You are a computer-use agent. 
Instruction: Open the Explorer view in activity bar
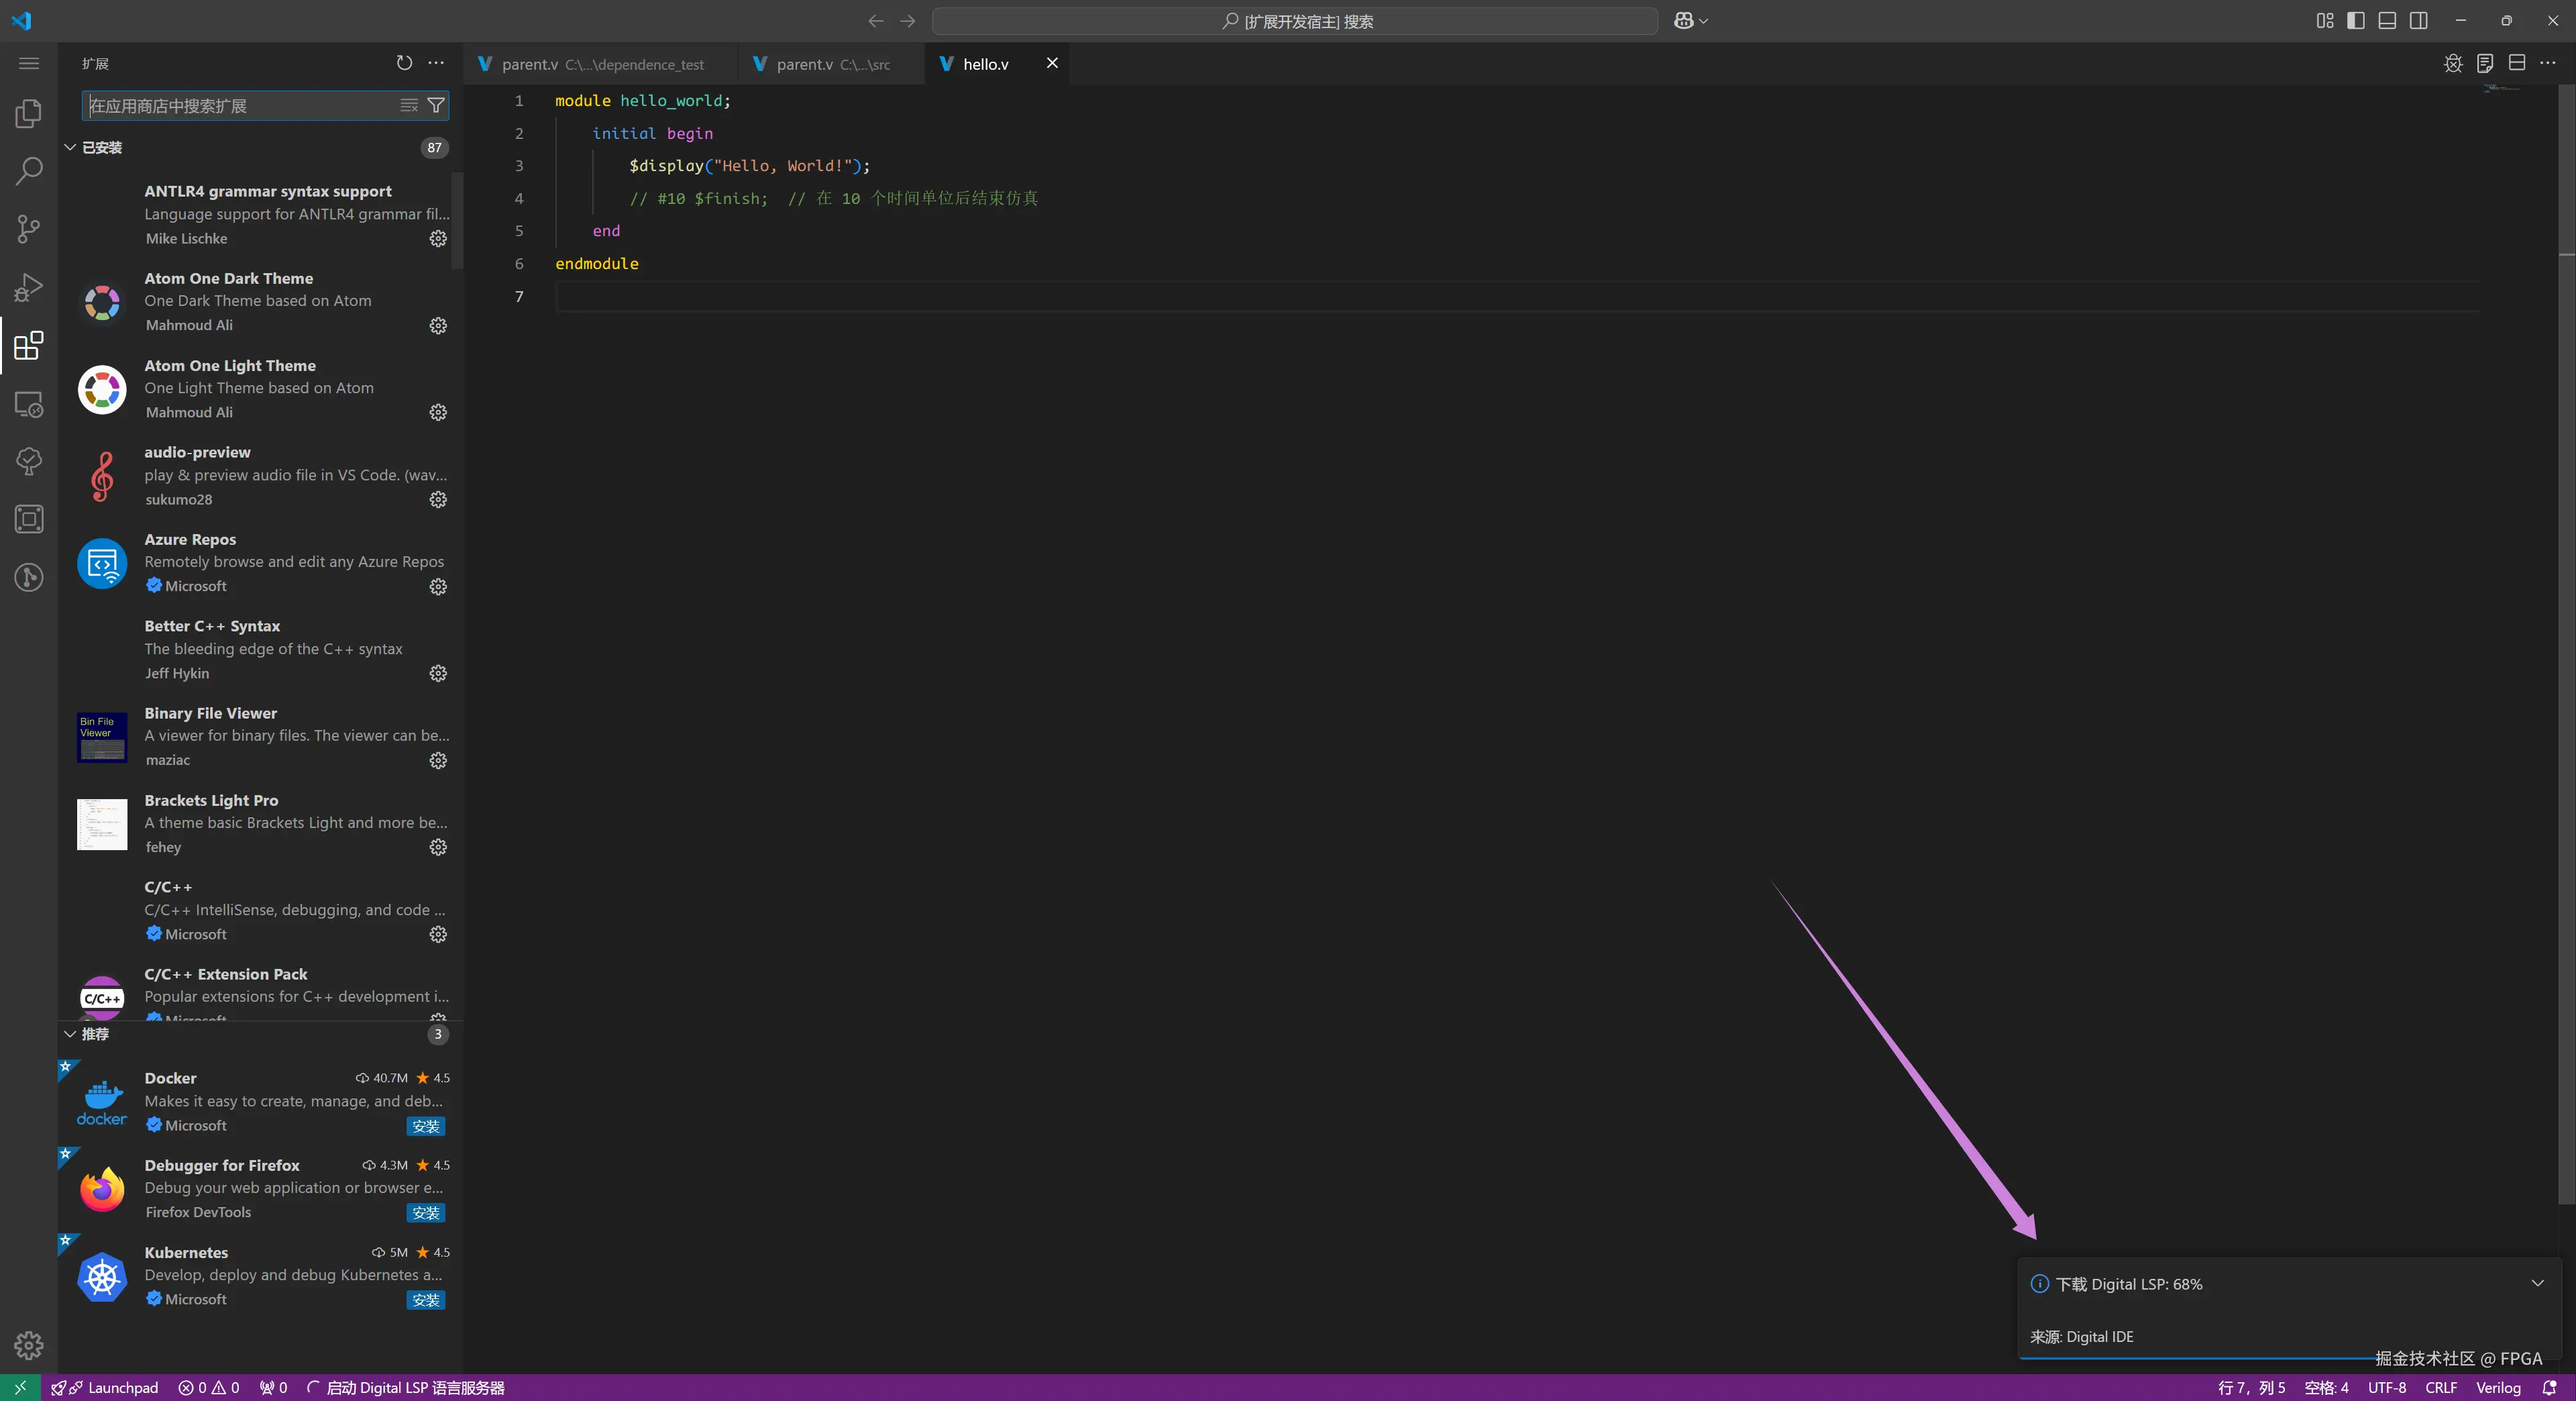point(29,113)
